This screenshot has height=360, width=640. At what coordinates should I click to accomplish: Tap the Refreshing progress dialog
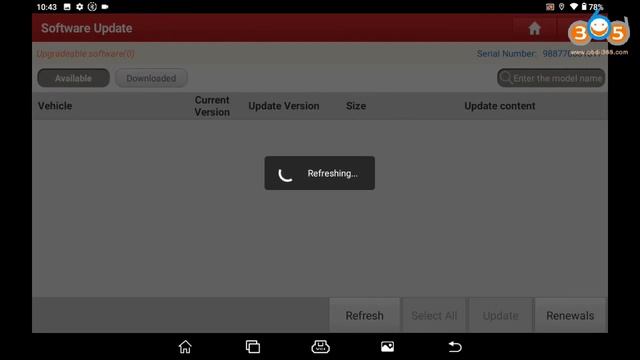tap(320, 173)
